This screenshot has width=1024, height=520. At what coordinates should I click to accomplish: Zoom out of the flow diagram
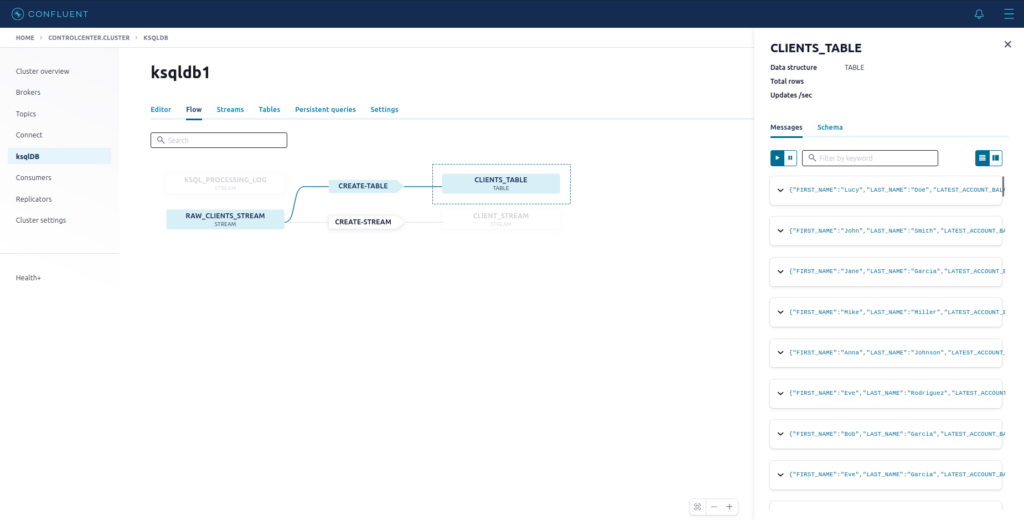(x=713, y=507)
